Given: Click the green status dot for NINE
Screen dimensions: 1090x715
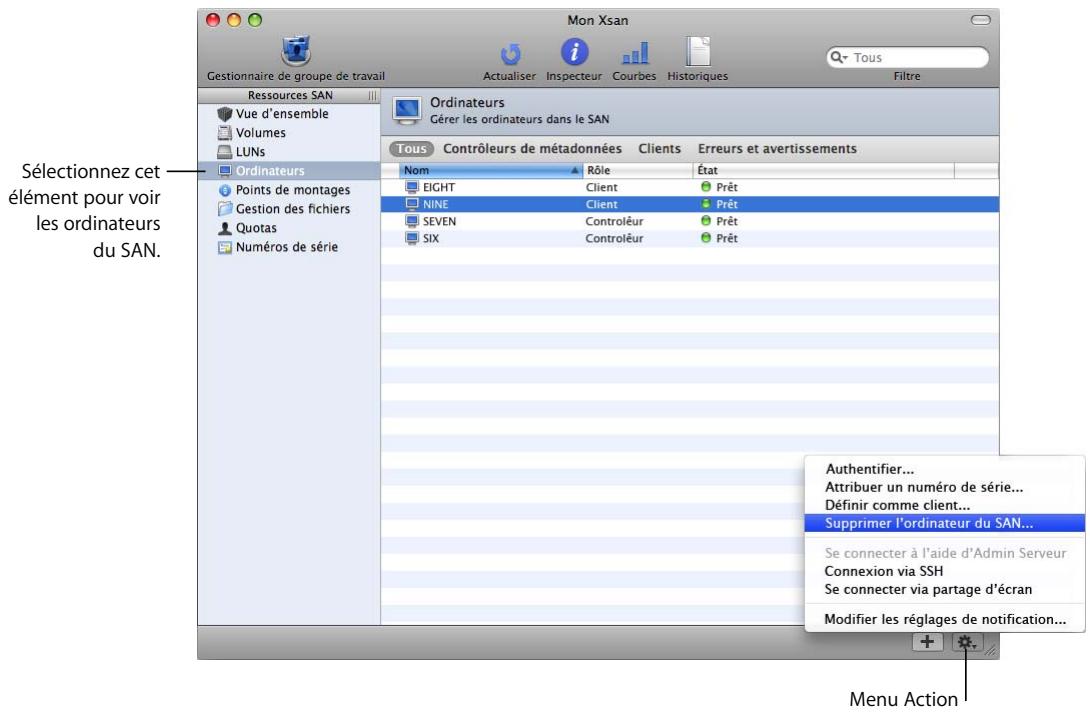Looking at the screenshot, I should coord(706,204).
